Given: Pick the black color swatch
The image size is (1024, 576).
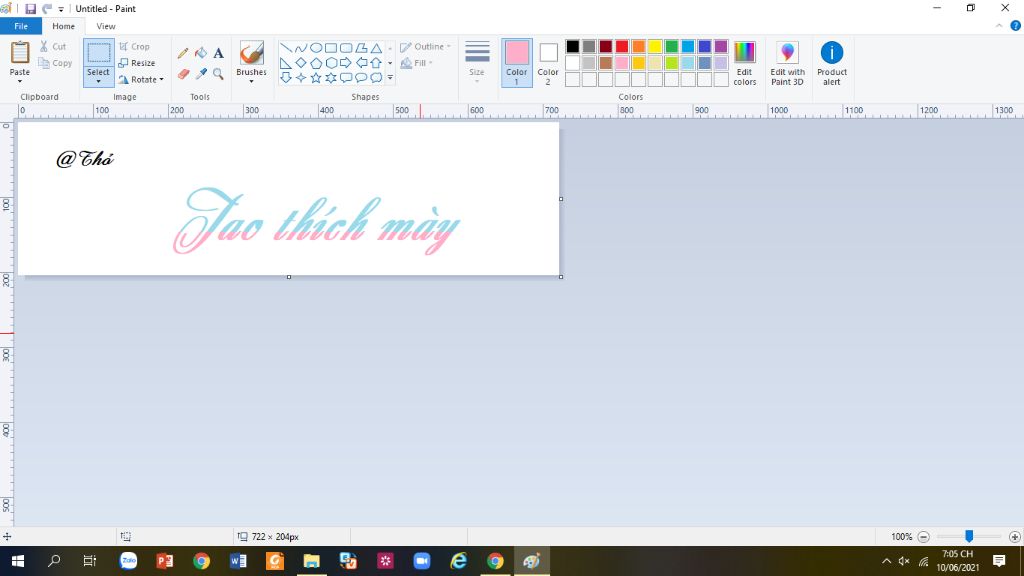Looking at the screenshot, I should pos(573,46).
